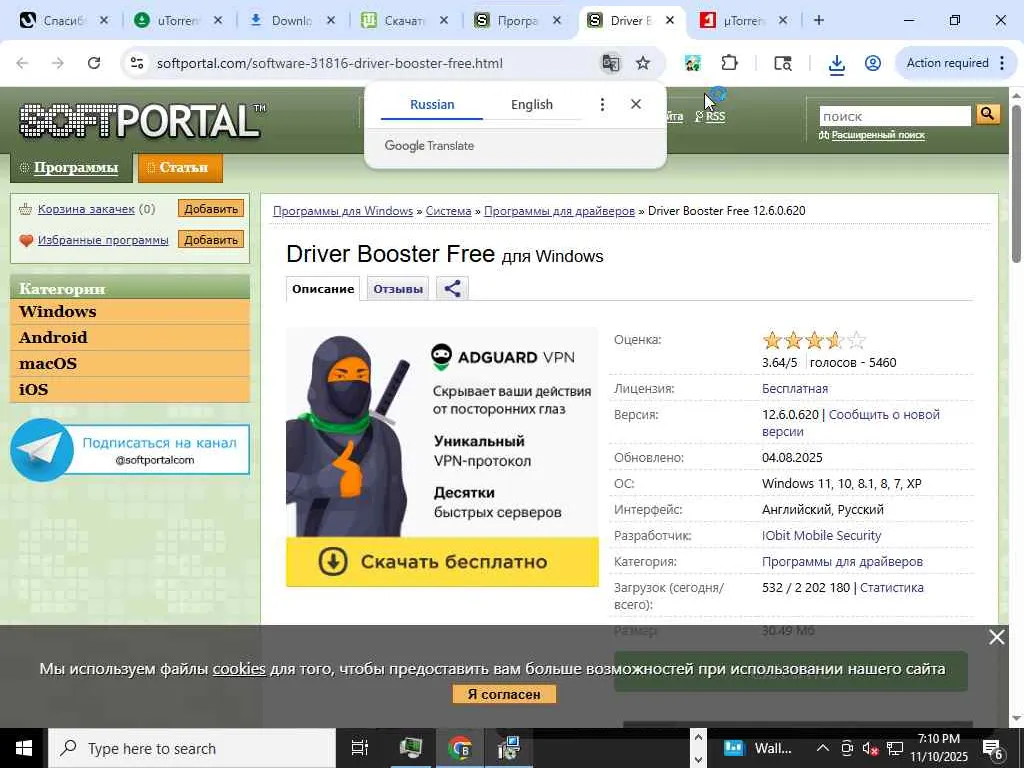This screenshot has width=1024, height=768.
Task: Click the network icon in system tray
Action: (895, 748)
